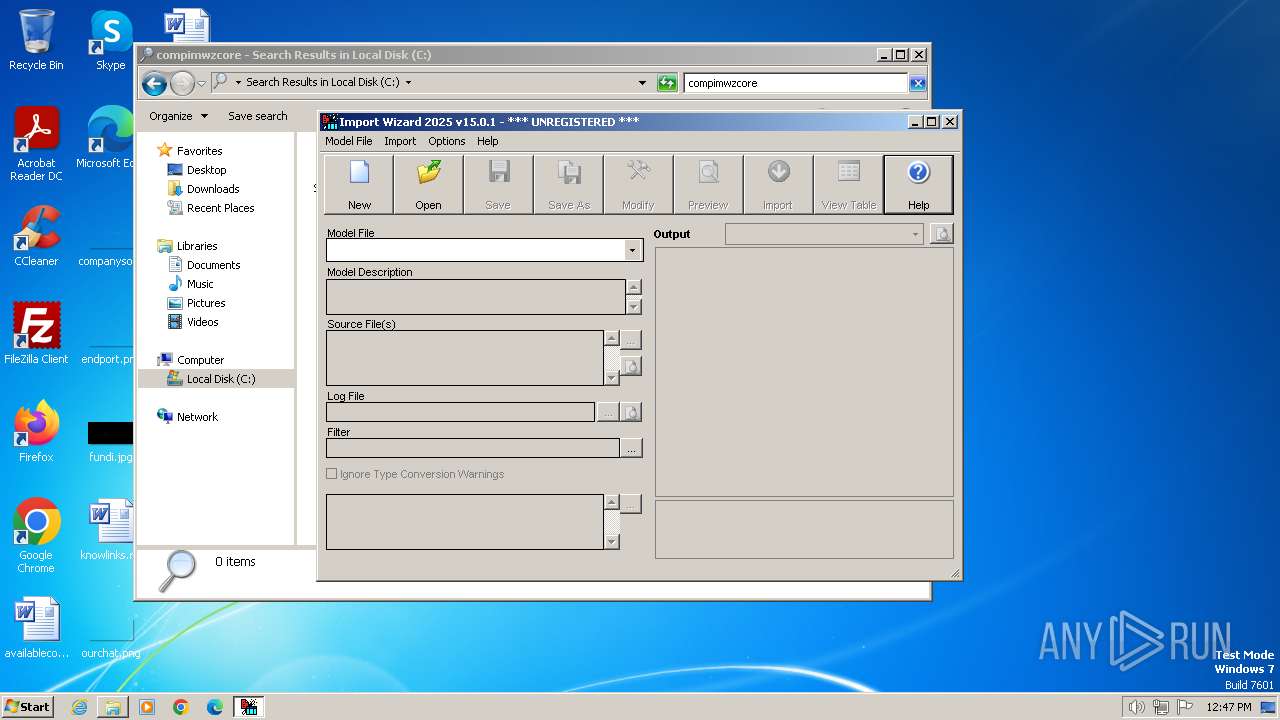This screenshot has width=1280, height=720.
Task: Click the view icon next to Output dropdown
Action: [941, 234]
